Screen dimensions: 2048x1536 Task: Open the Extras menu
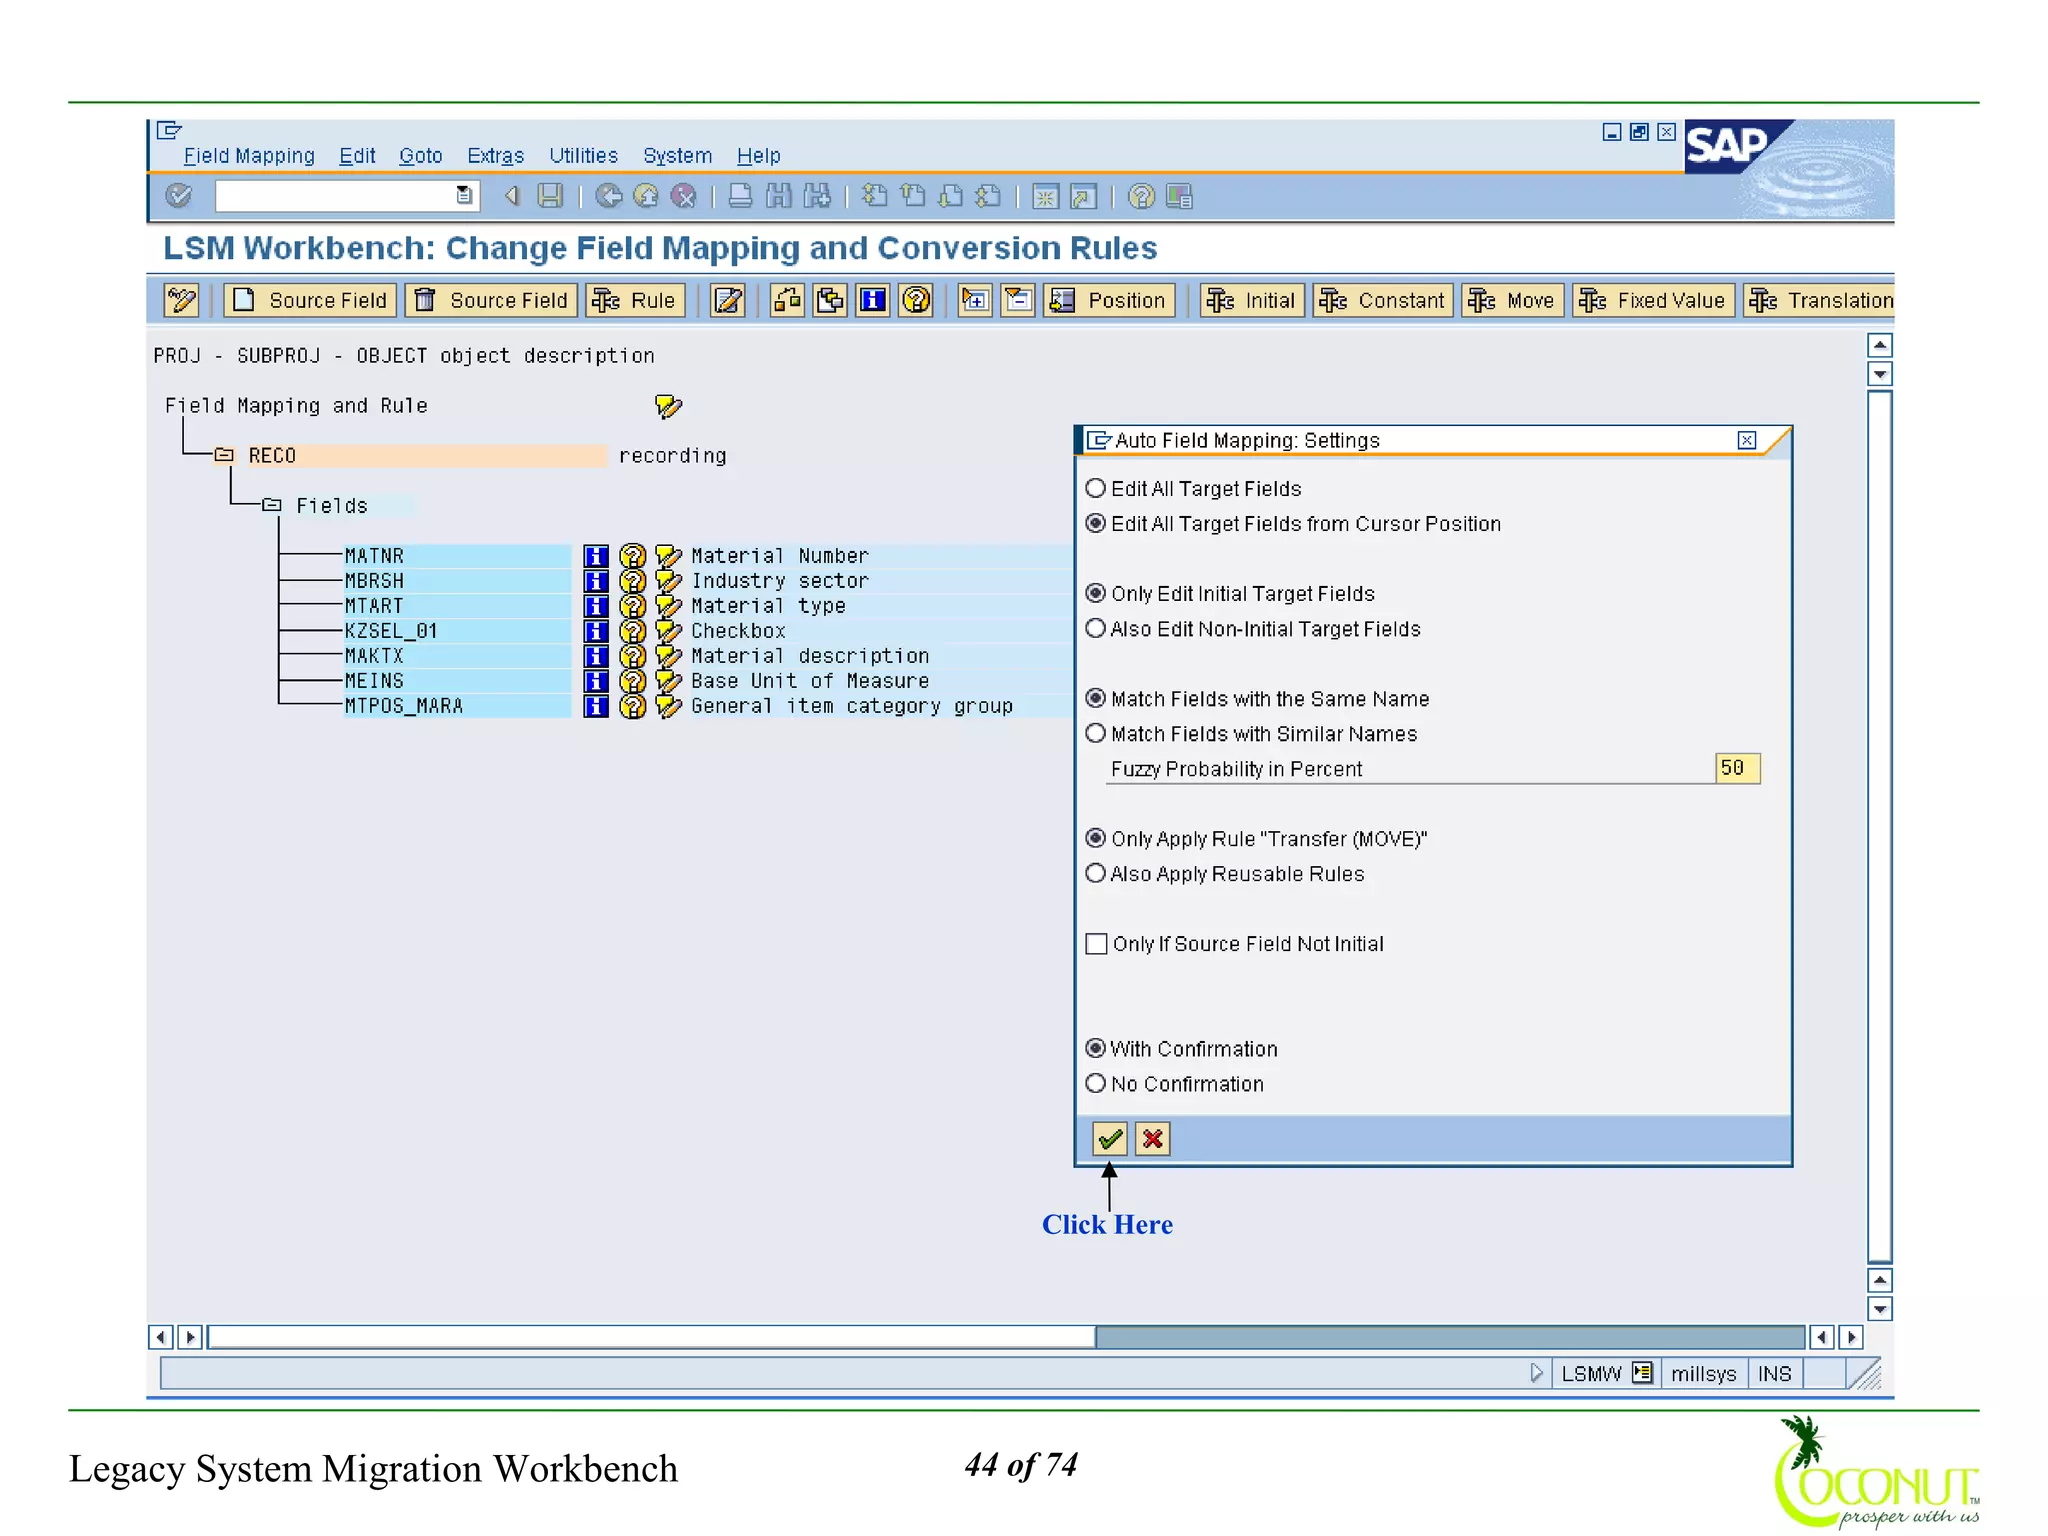495,156
